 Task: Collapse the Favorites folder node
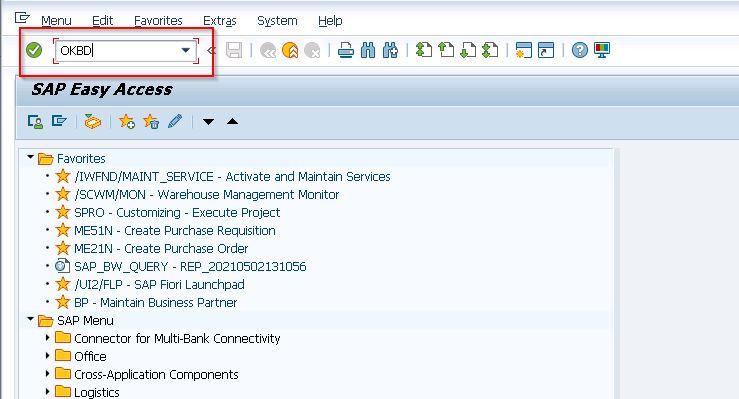pyautogui.click(x=31, y=157)
